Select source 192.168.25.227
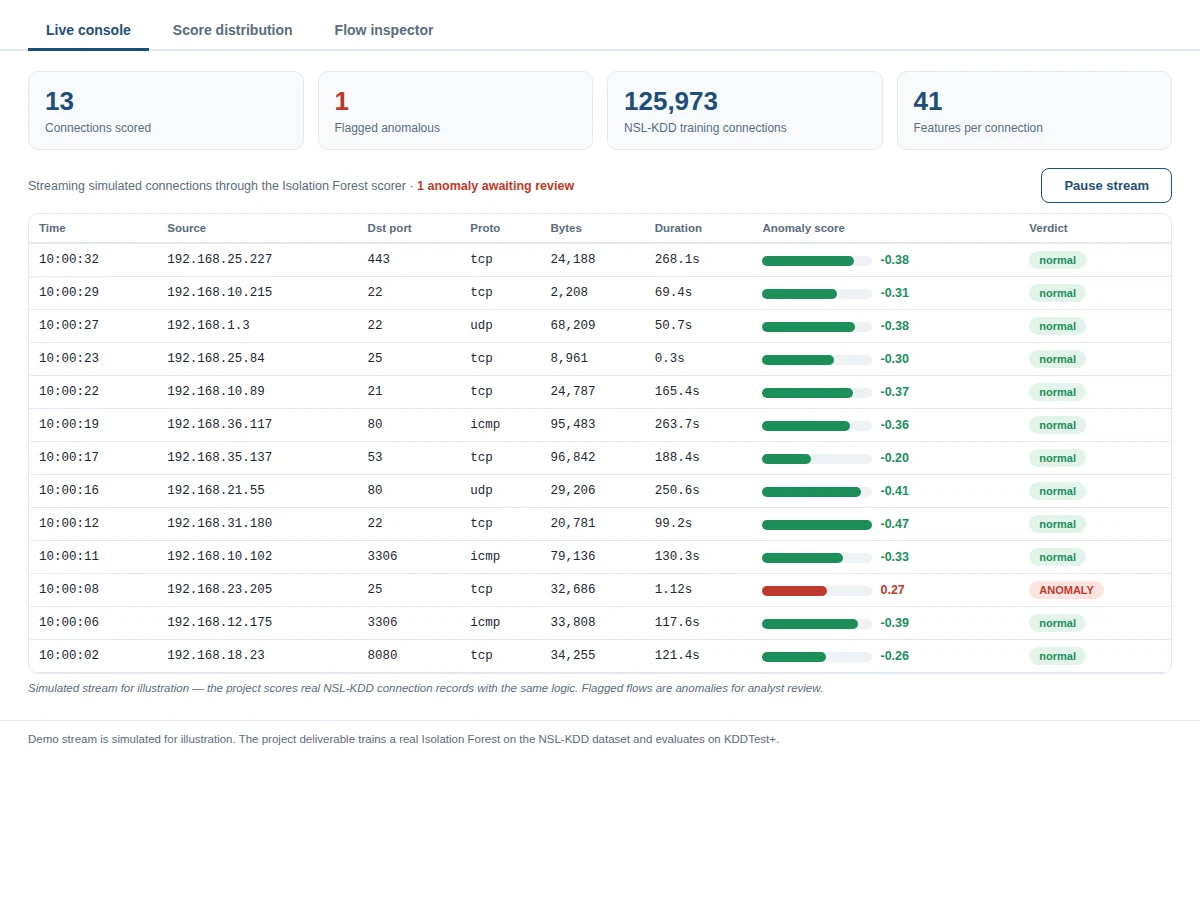The width and height of the screenshot is (1200, 900). coord(220,260)
